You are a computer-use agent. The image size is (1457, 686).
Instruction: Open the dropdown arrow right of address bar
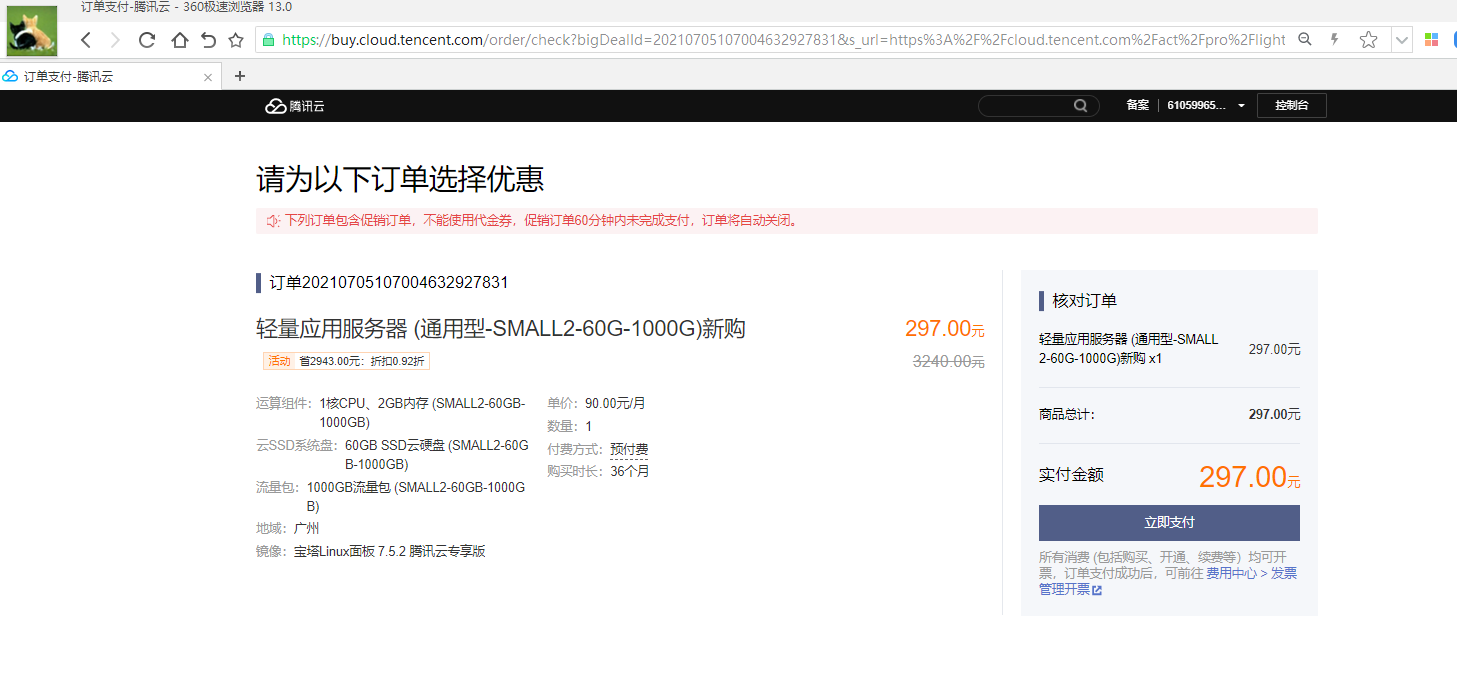click(1402, 40)
